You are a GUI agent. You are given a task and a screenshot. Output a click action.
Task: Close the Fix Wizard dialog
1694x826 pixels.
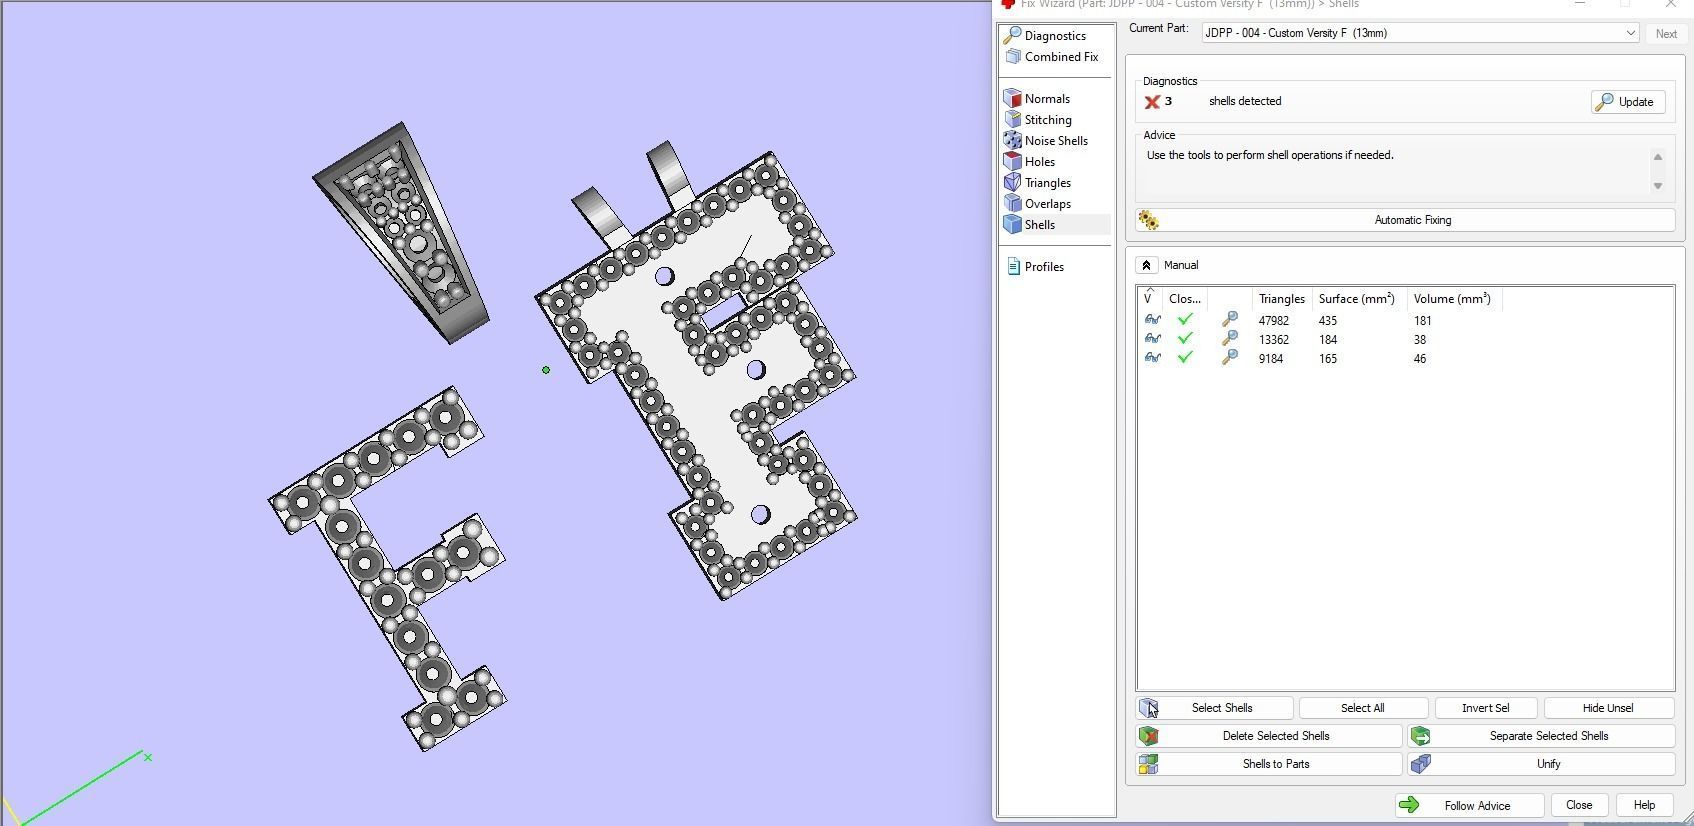[x=1579, y=805]
